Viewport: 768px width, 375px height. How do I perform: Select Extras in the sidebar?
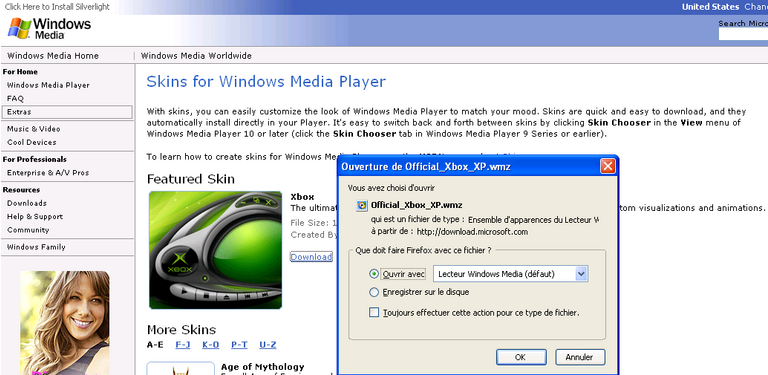67,112
